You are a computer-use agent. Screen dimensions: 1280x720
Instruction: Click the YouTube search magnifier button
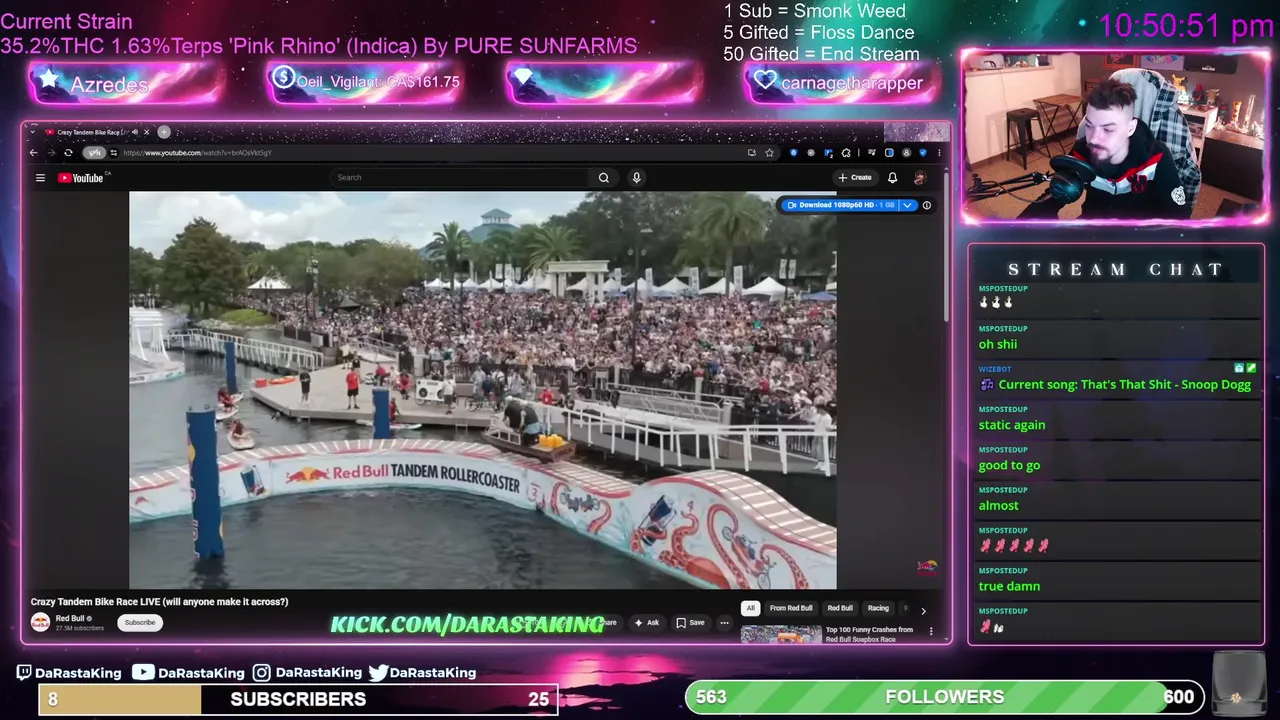pos(603,177)
